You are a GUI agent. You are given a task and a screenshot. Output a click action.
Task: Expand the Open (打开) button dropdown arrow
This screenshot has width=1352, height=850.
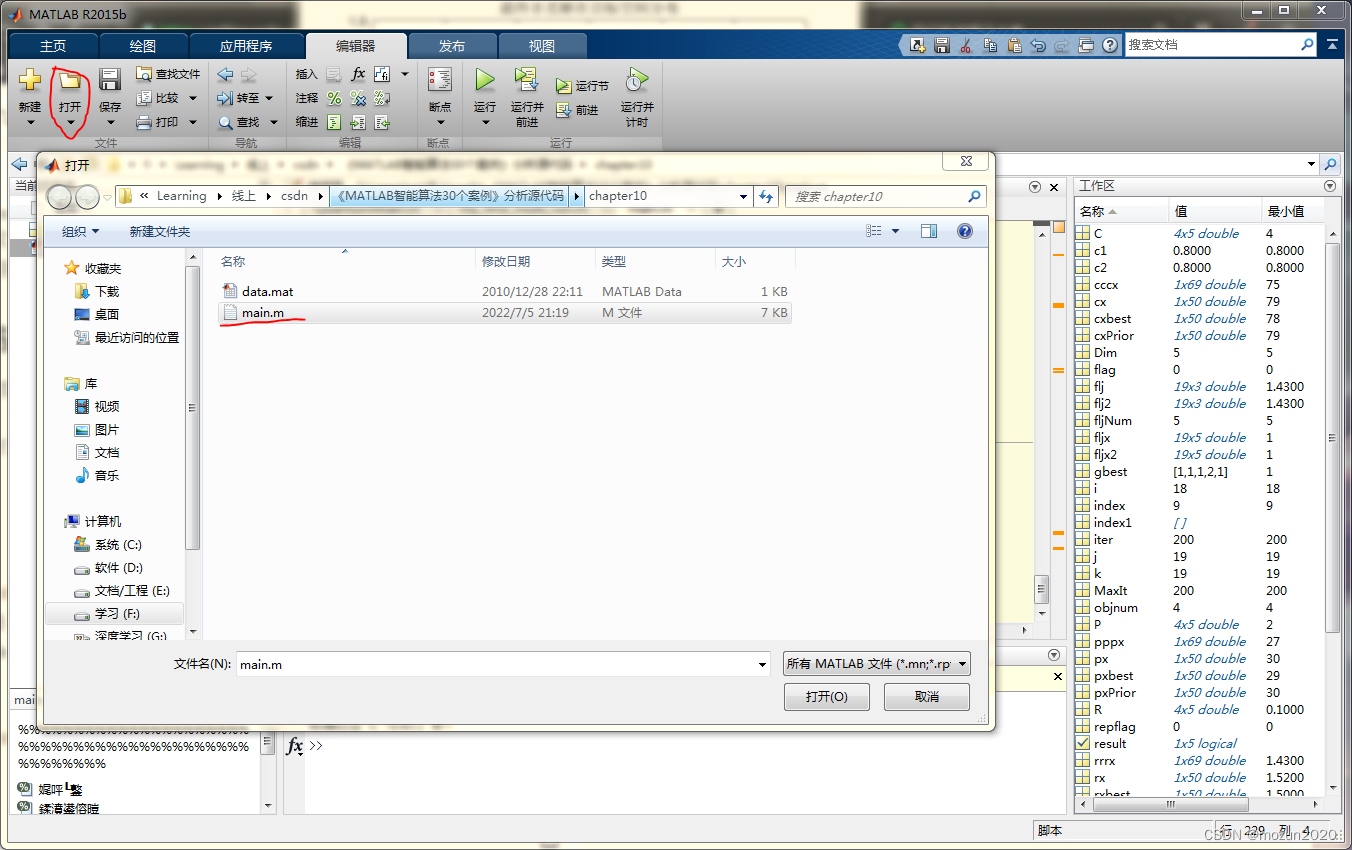click(70, 123)
